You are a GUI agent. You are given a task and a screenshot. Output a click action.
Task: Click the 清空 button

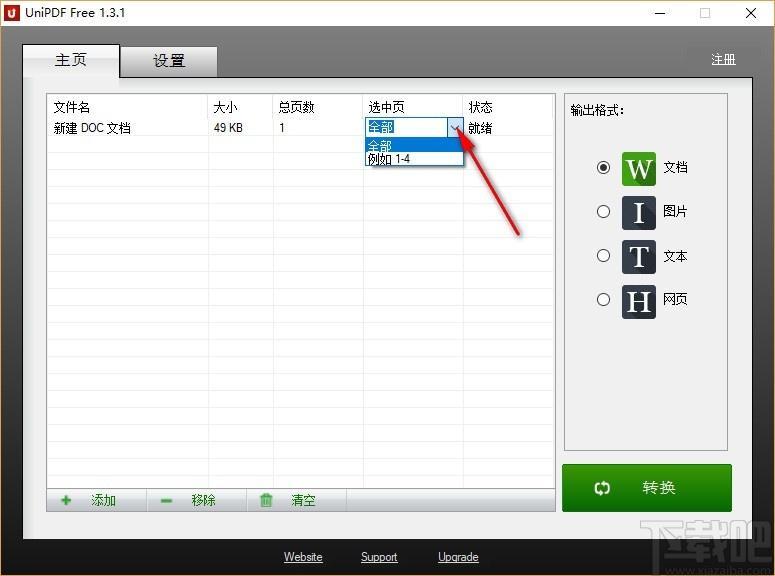(297, 500)
